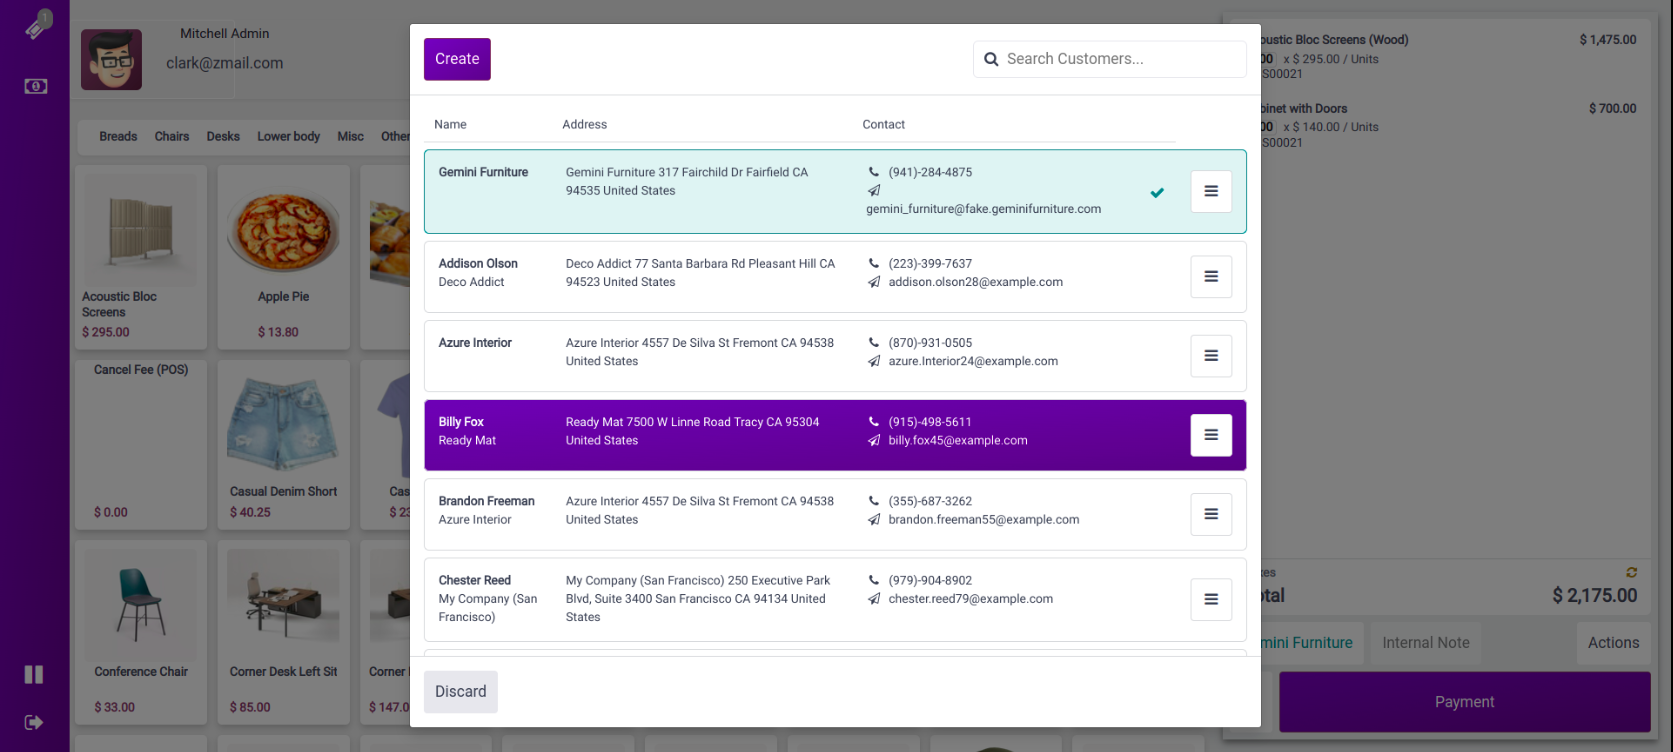Image resolution: width=1673 pixels, height=752 pixels.
Task: Click the sign-out arrow icon
Action: point(34,722)
